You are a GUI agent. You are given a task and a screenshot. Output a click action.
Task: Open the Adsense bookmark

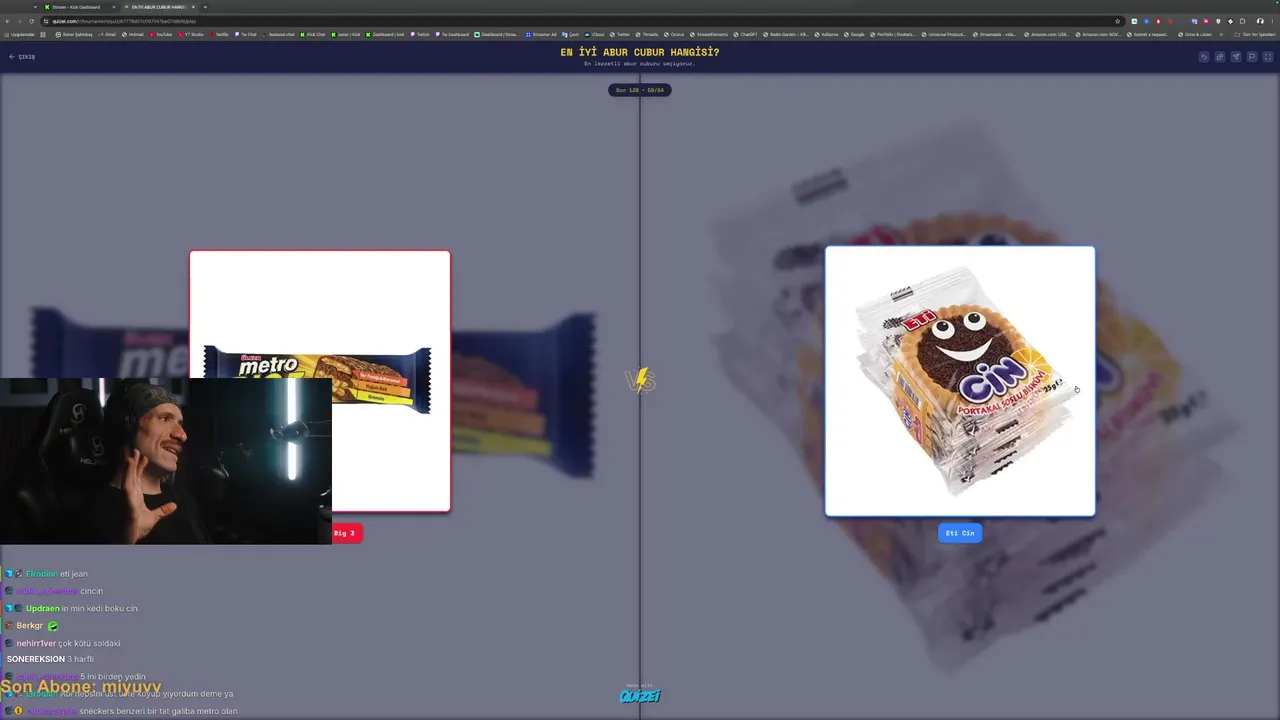(x=827, y=34)
